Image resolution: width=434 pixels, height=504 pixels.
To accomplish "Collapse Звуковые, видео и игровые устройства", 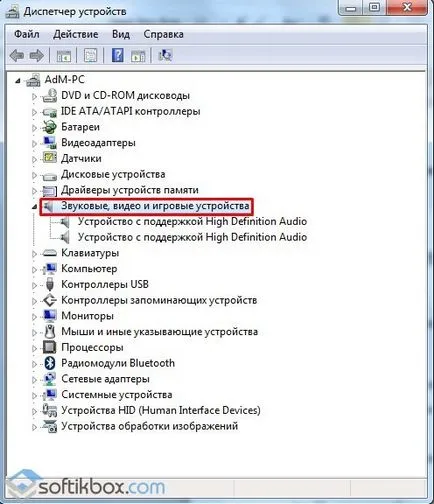I will (35, 207).
